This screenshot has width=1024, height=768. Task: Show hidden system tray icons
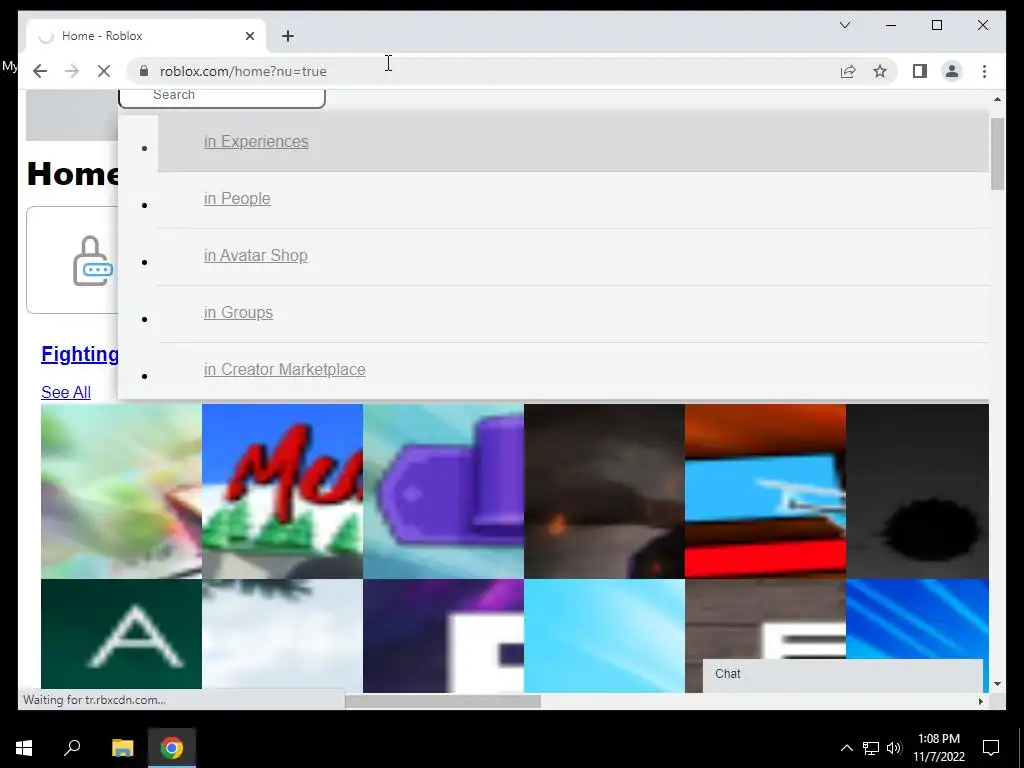(846, 748)
